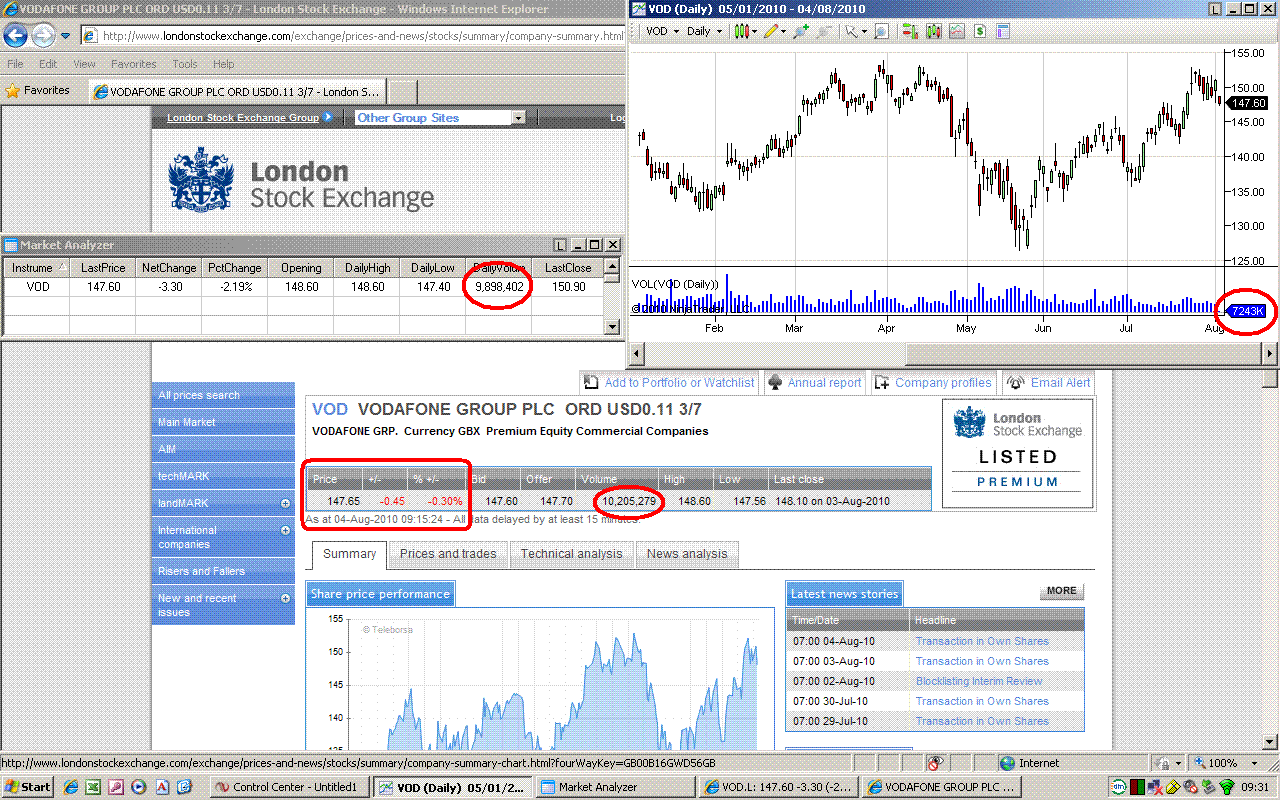This screenshot has height=800, width=1280.
Task: Click the London Stock Exchange Group link
Action: coord(243,118)
